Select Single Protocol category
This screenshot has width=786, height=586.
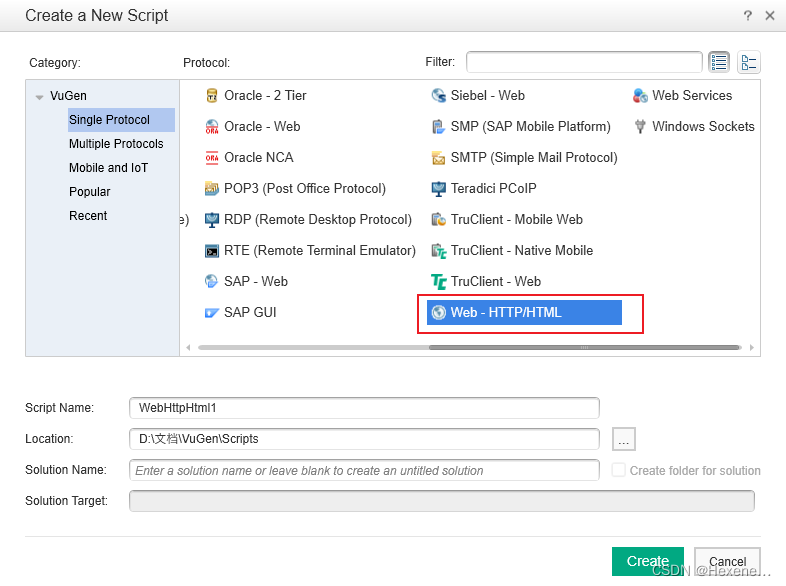point(121,120)
